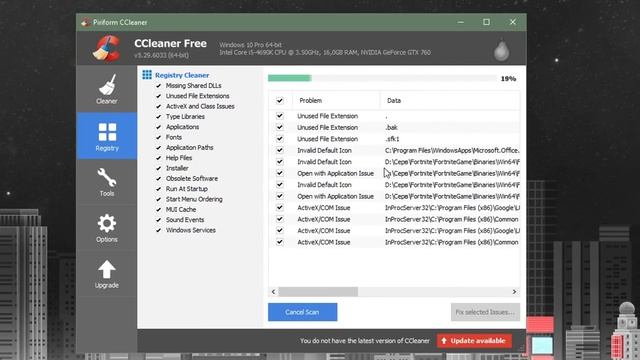Open the Upgrade arrow section
The width and height of the screenshot is (640, 360).
(x=107, y=274)
